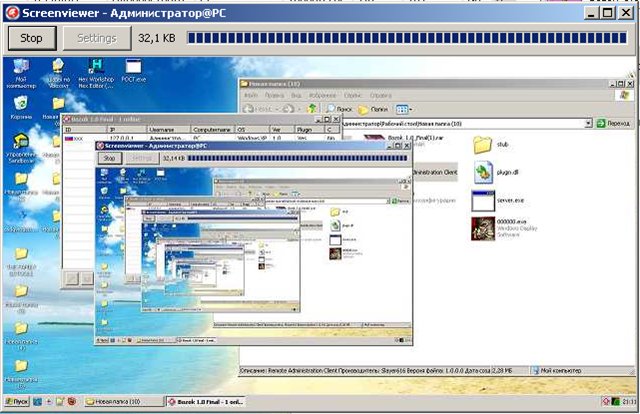Screen dimensions: 640x414
Task: Select the stub folder icon
Action: pos(482,145)
